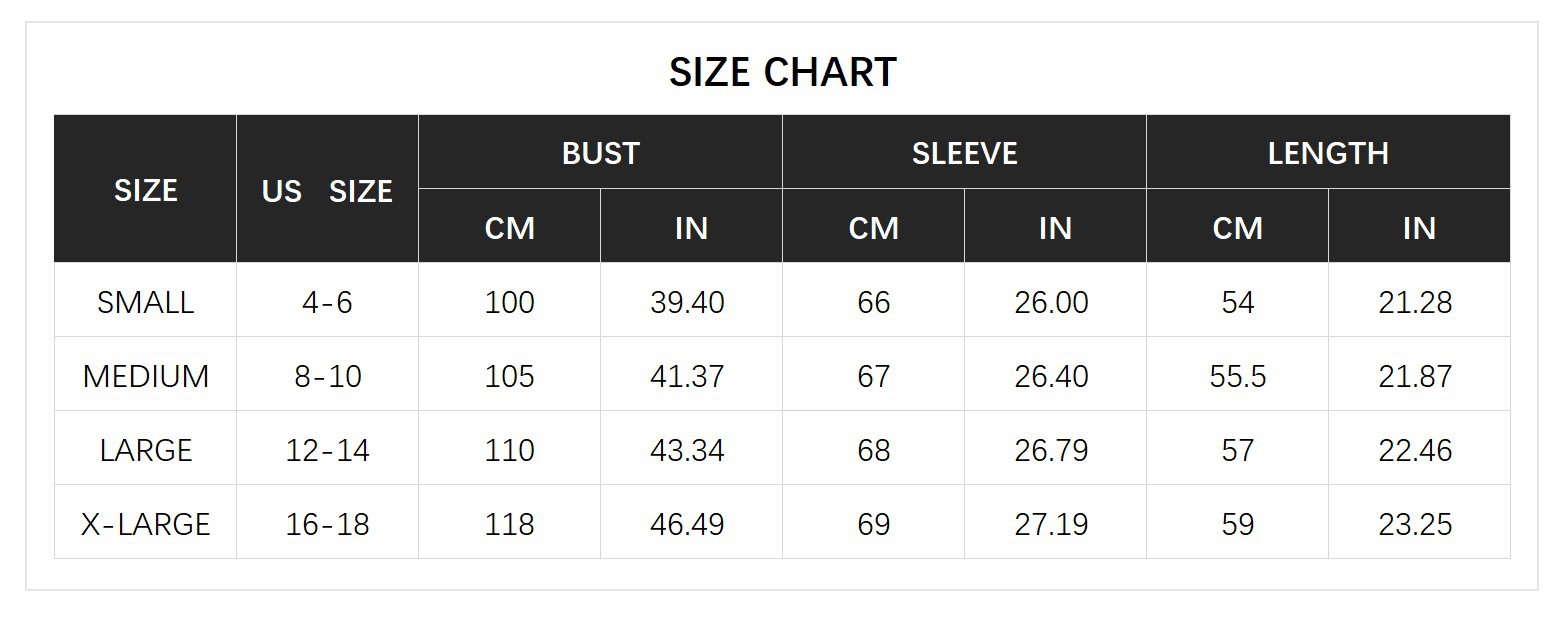Select the MEDIUM size row label
Screen dimensions: 1568x626
[145, 376]
